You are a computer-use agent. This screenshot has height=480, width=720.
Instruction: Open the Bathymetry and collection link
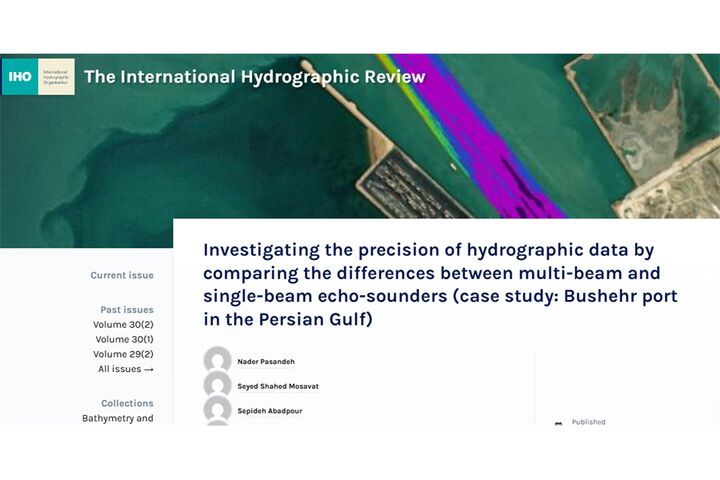(x=117, y=418)
